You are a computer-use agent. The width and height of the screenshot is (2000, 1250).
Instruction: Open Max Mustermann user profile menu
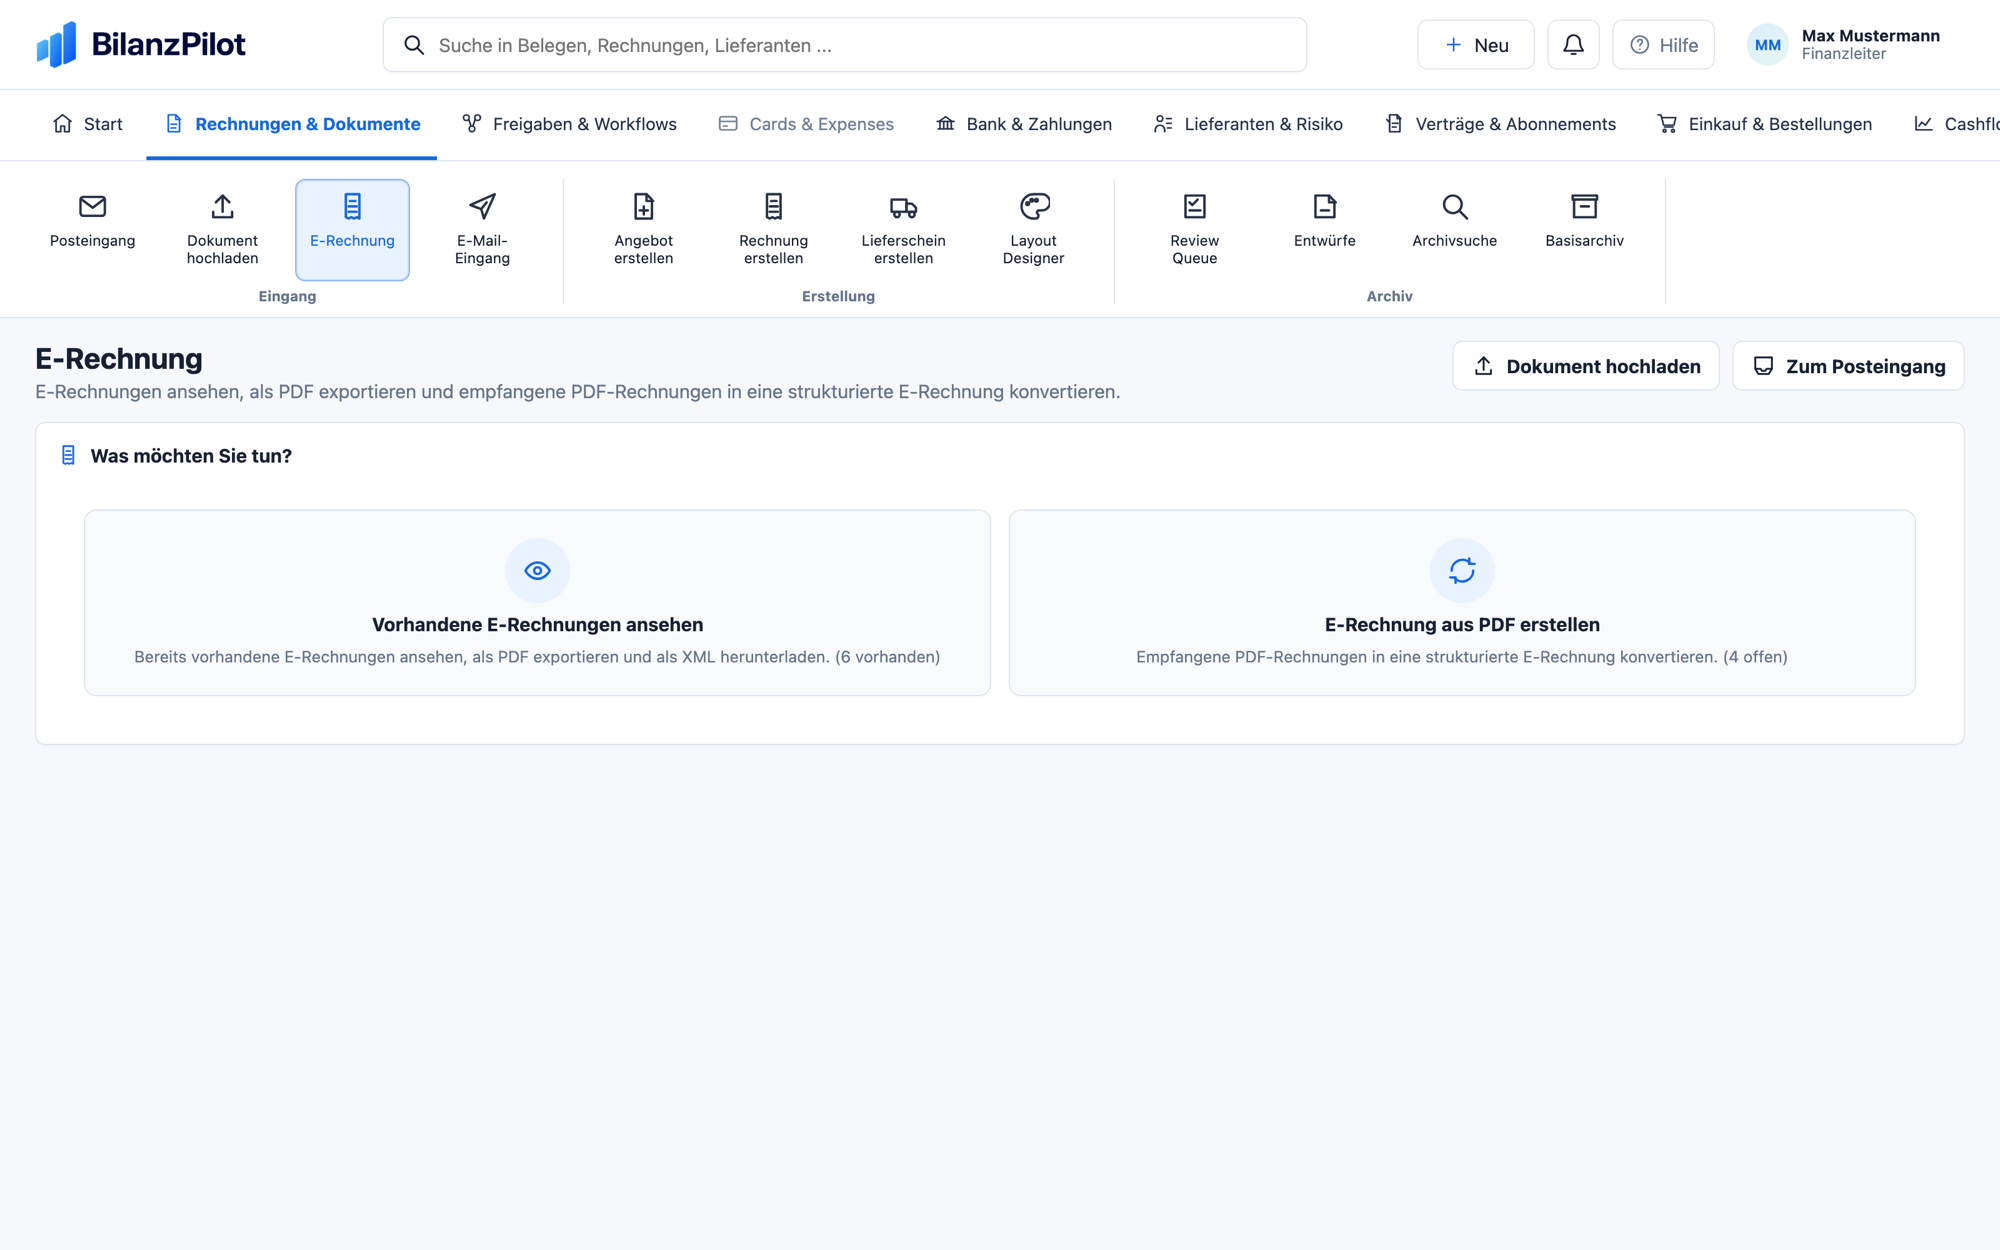(1844, 45)
